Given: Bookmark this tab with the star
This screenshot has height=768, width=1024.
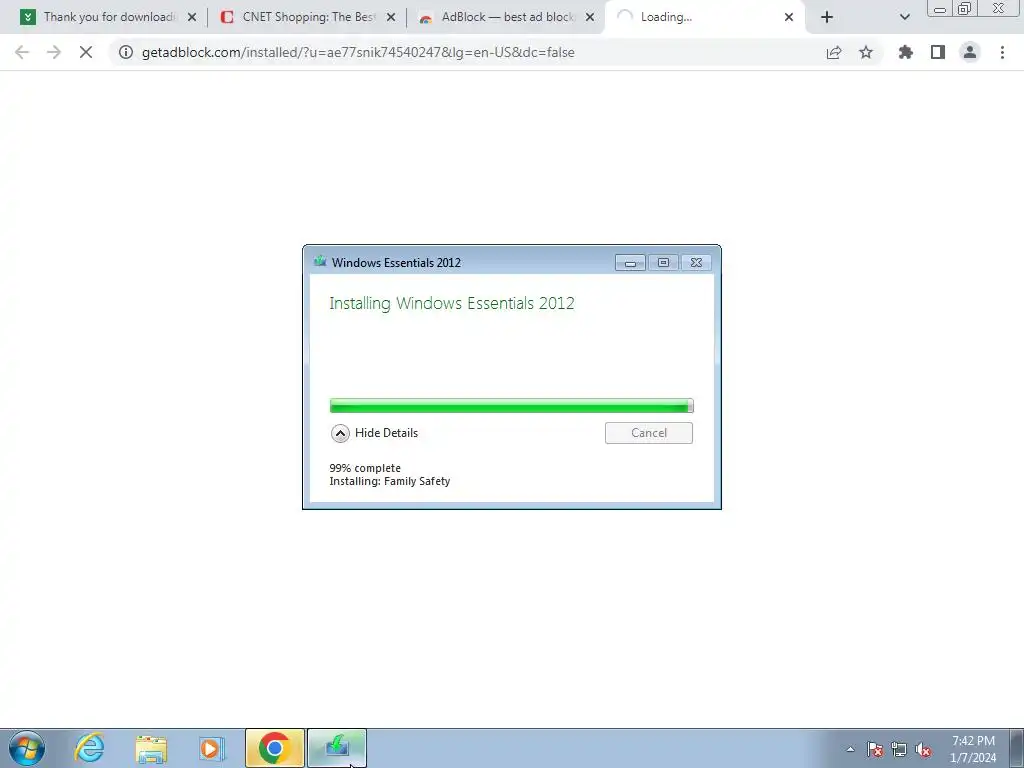Looking at the screenshot, I should pyautogui.click(x=866, y=52).
